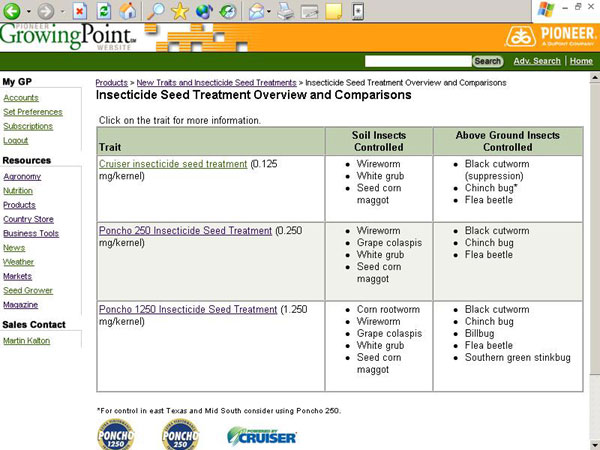The image size is (600, 450).
Task: Open the Agronomy resource link
Action: [x=22, y=177]
